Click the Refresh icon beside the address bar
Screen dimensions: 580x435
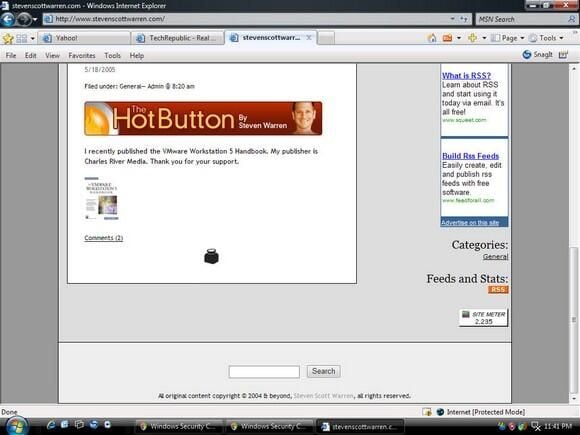(464, 19)
